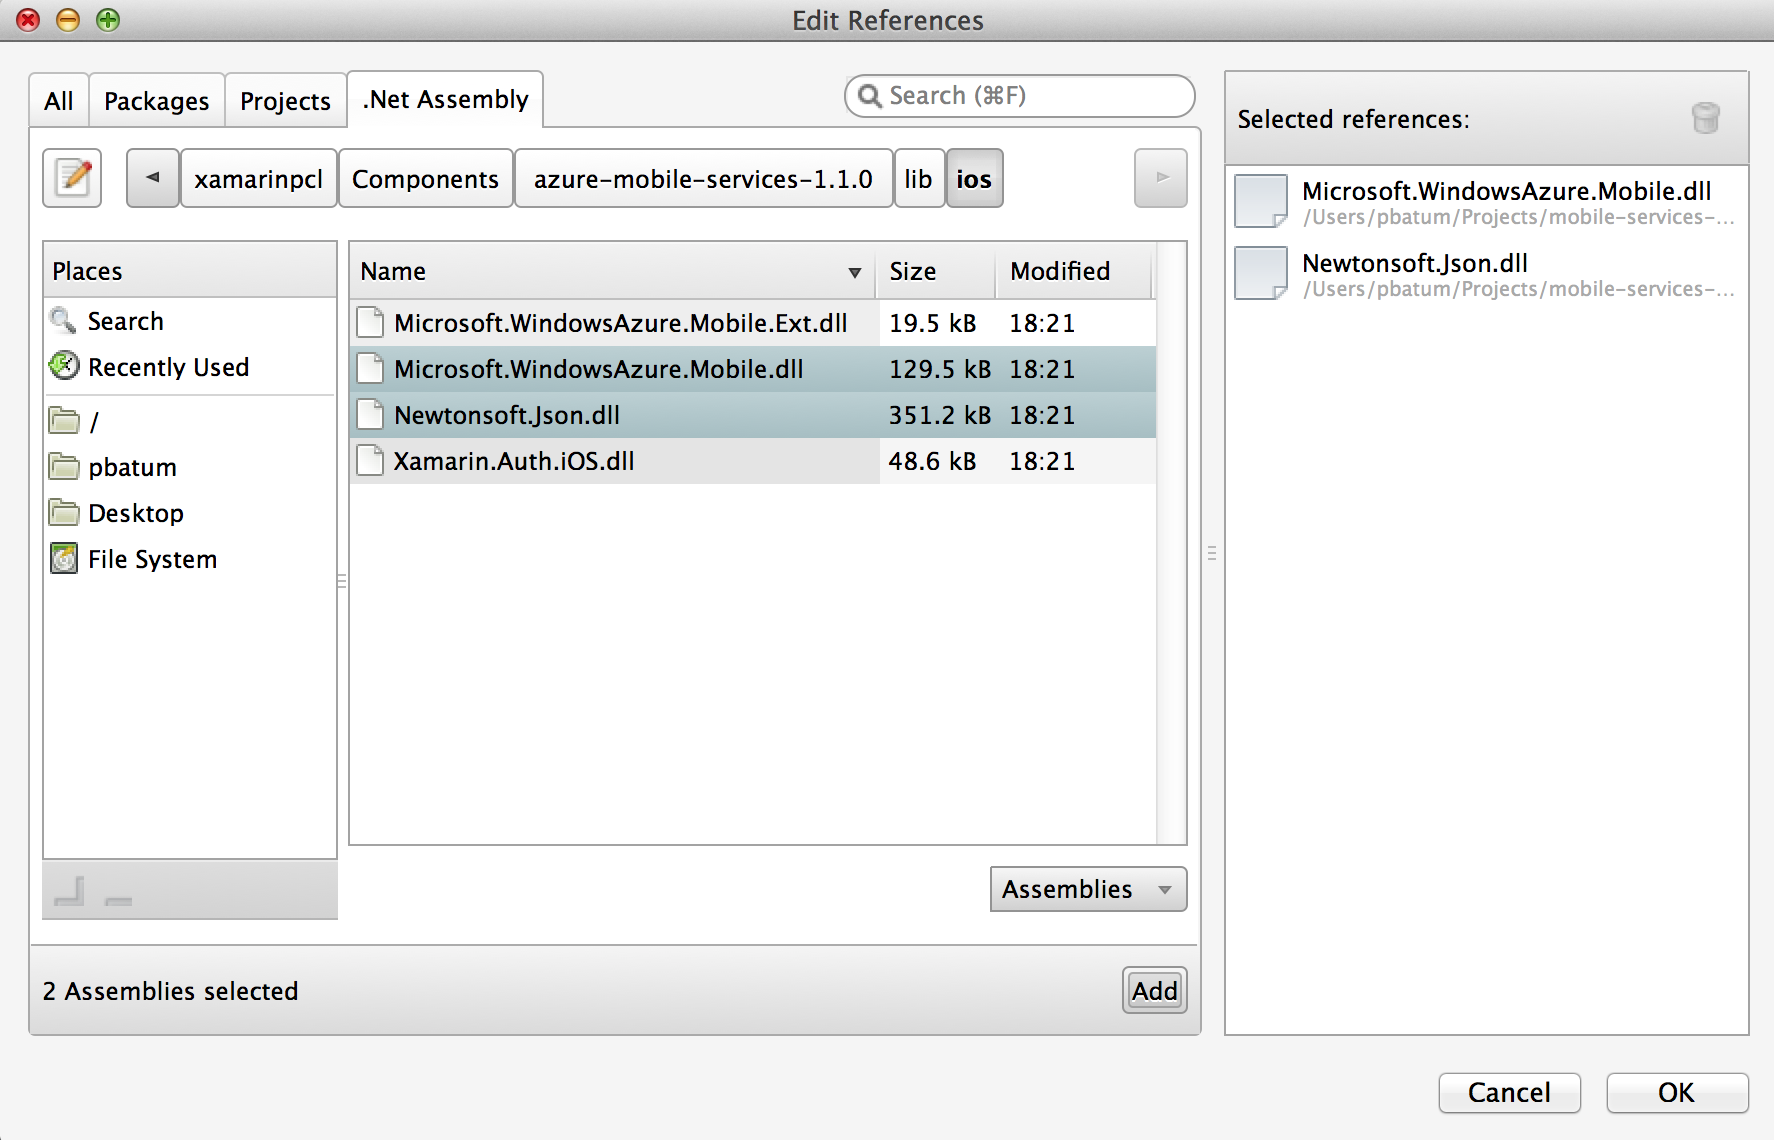This screenshot has height=1140, width=1774.
Task: Click the File System drive icon
Action: coord(64,558)
